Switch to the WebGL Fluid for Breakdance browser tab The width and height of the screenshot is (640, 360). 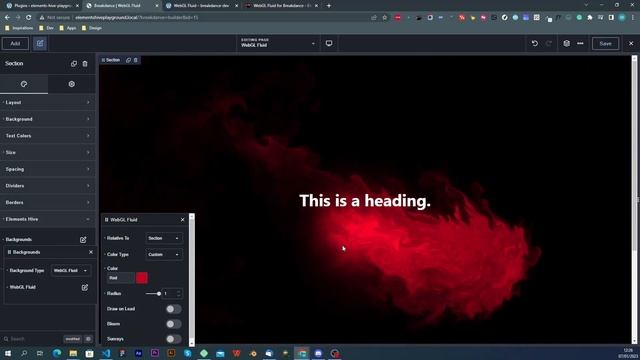[282, 6]
